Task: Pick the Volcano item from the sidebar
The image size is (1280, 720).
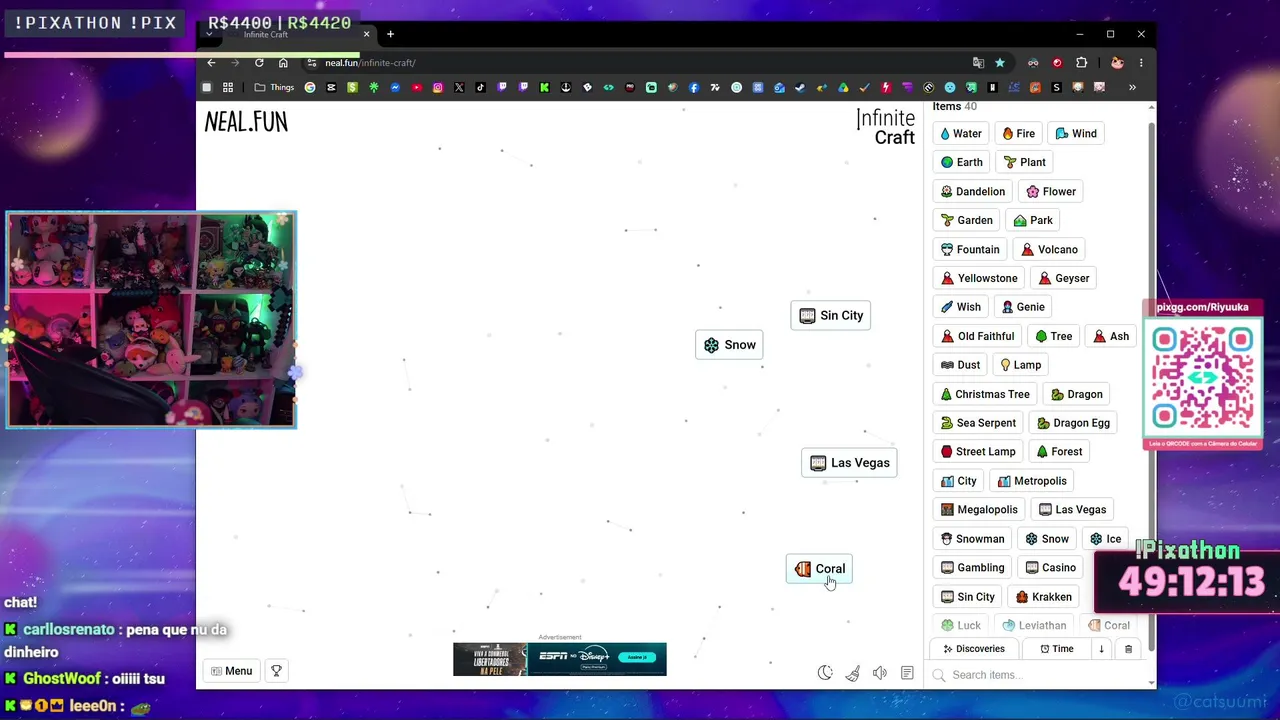Action: click(x=1049, y=249)
